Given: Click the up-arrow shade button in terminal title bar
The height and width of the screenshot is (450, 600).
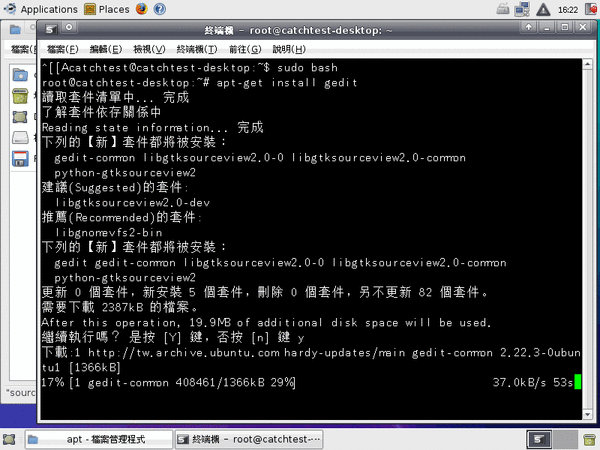Looking at the screenshot, I should point(529,27).
